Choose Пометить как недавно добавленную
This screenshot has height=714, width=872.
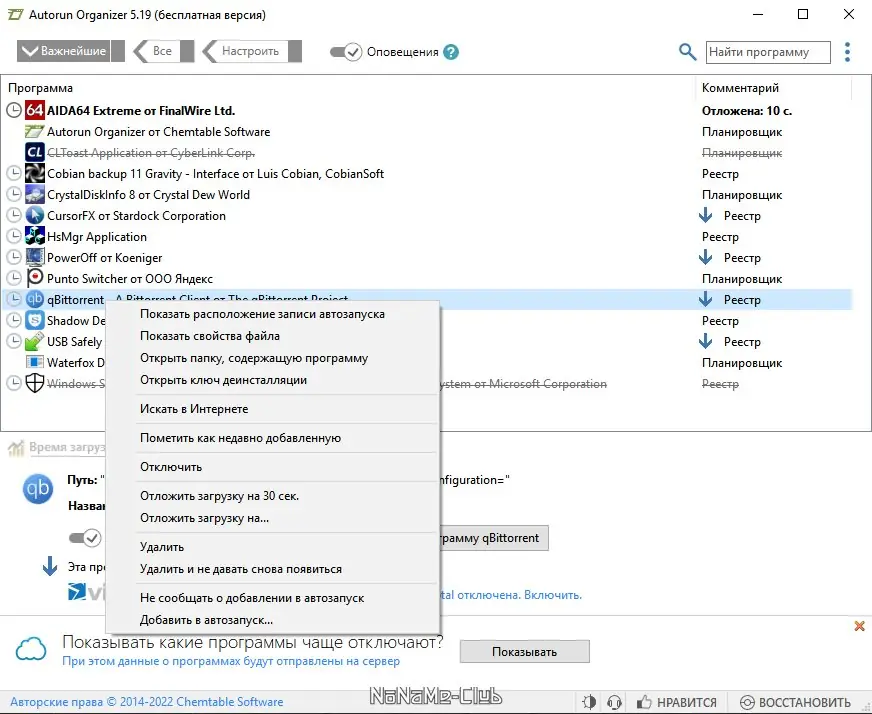(272, 438)
